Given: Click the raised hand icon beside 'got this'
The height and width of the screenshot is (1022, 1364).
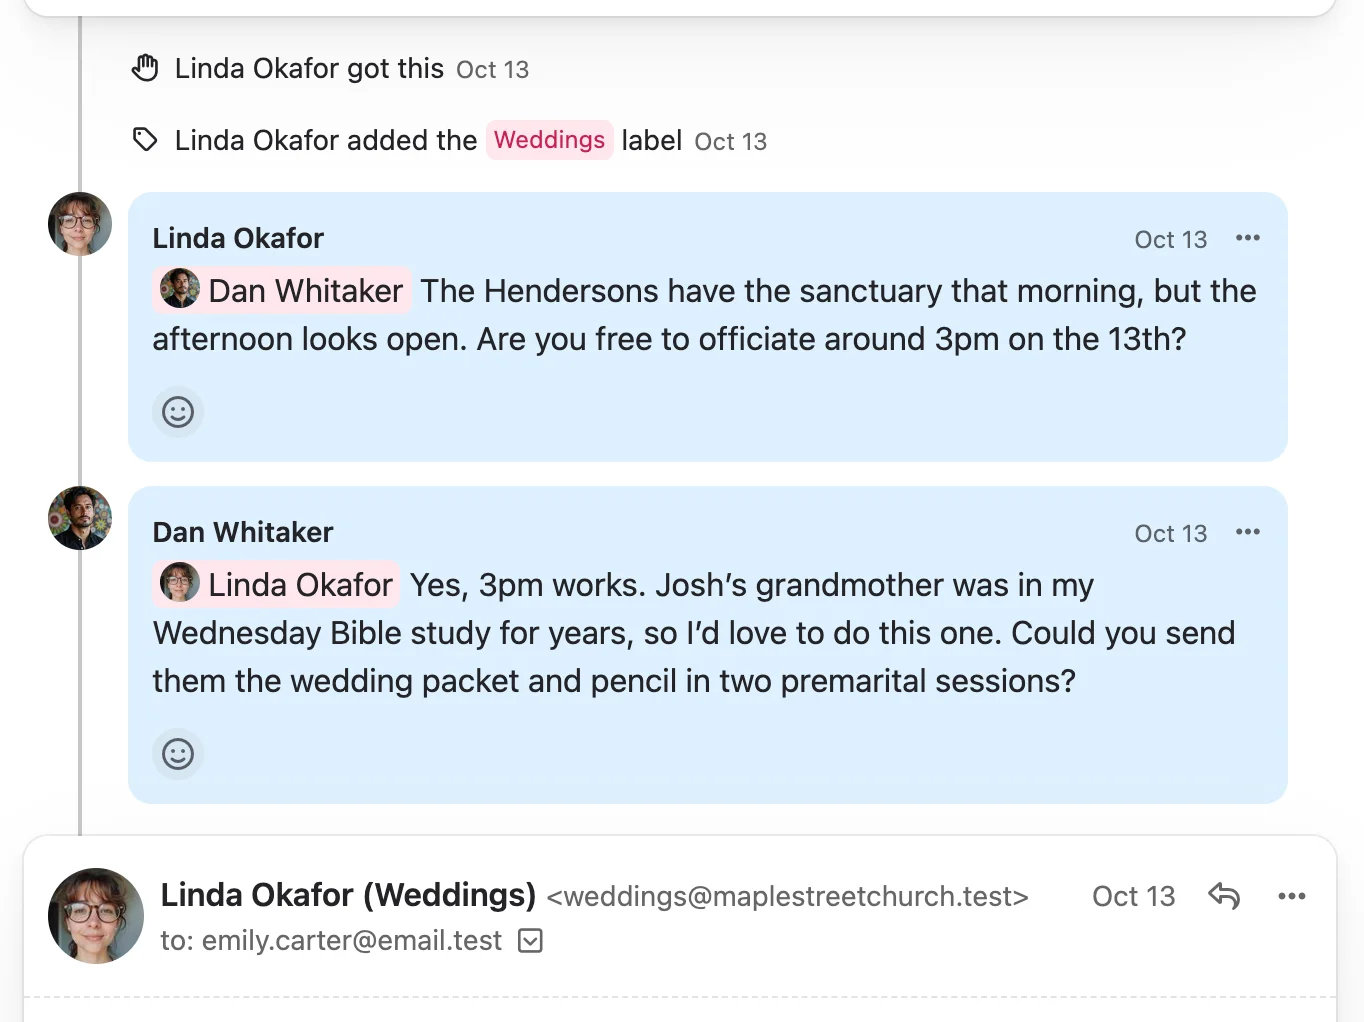Looking at the screenshot, I should (145, 68).
